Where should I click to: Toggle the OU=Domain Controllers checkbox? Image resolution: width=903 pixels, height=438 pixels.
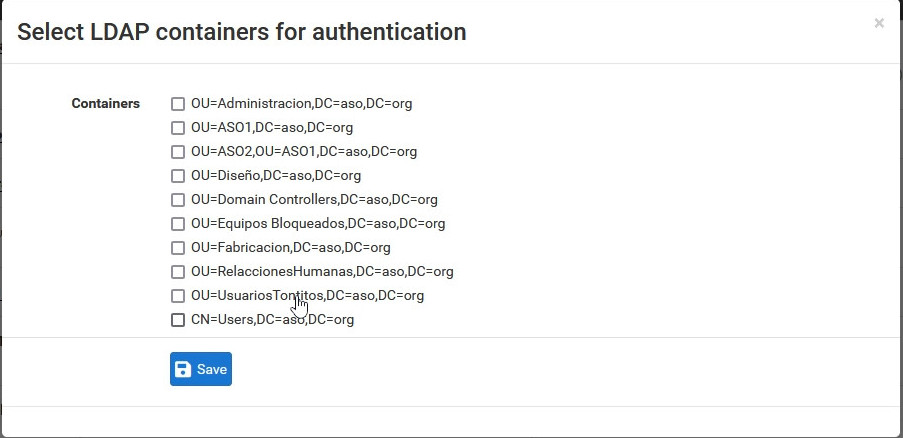[178, 200]
